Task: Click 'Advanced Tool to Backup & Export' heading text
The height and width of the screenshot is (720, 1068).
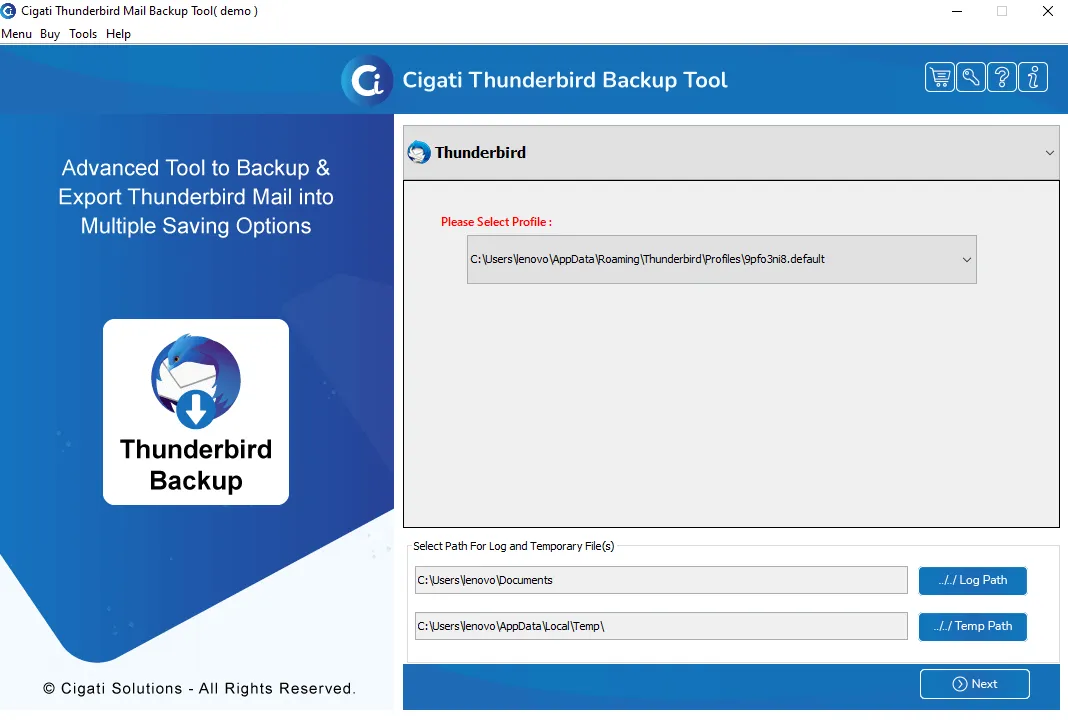Action: 195,197
